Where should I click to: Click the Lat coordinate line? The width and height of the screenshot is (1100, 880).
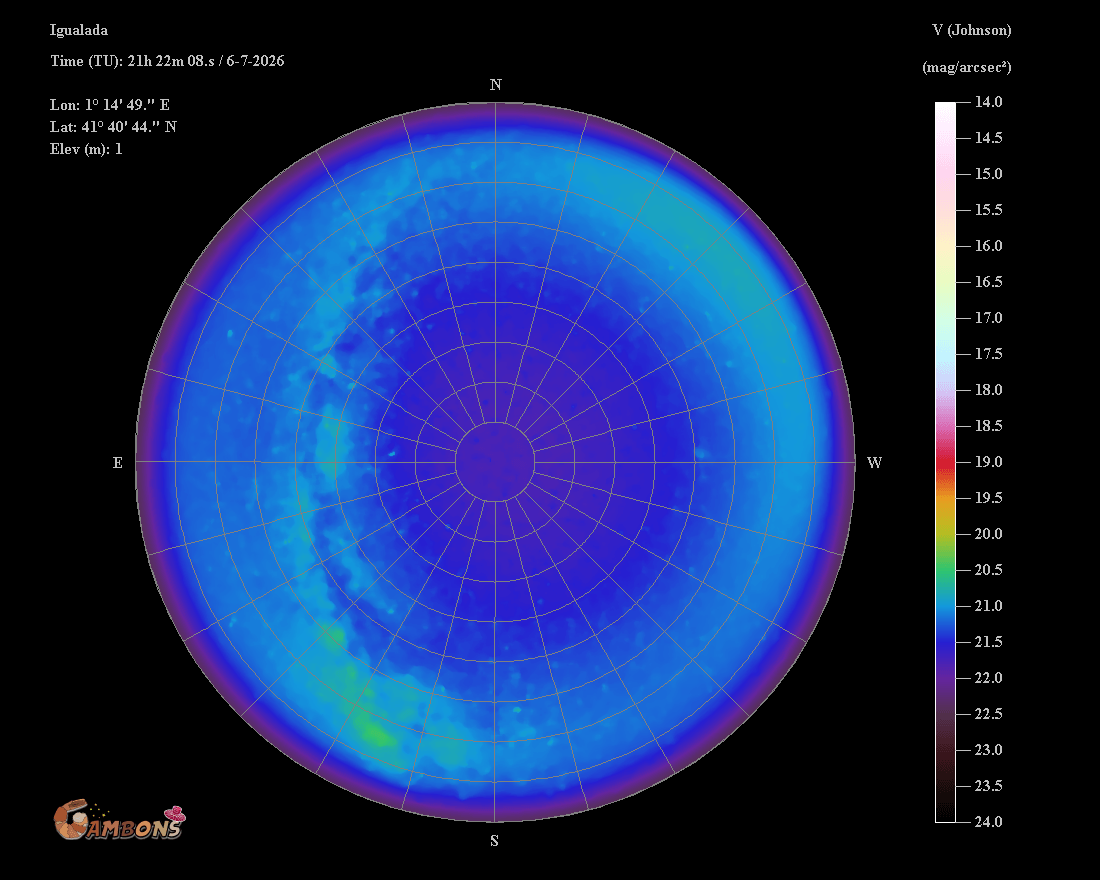point(113,127)
